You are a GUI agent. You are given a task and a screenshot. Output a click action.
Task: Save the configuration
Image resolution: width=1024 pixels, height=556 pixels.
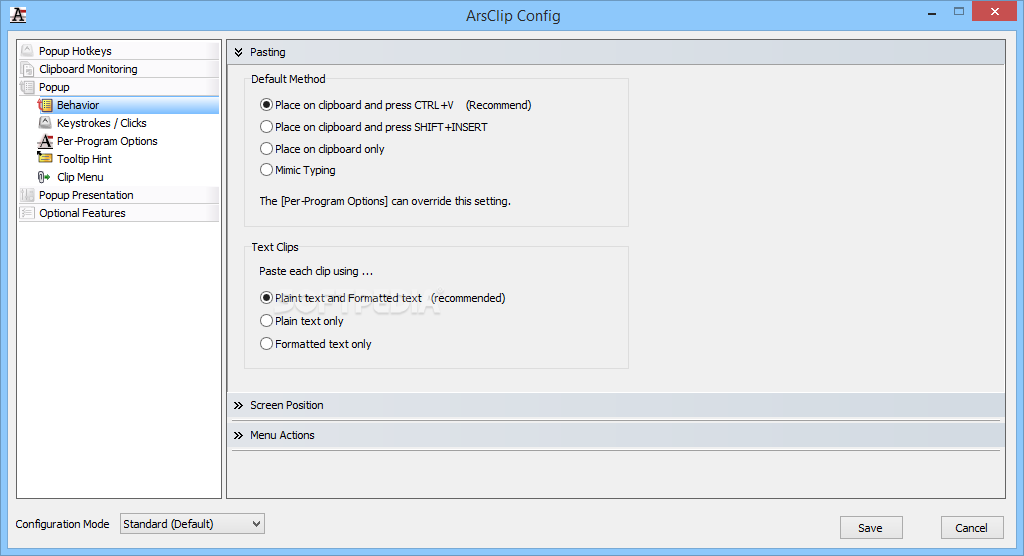pos(871,528)
